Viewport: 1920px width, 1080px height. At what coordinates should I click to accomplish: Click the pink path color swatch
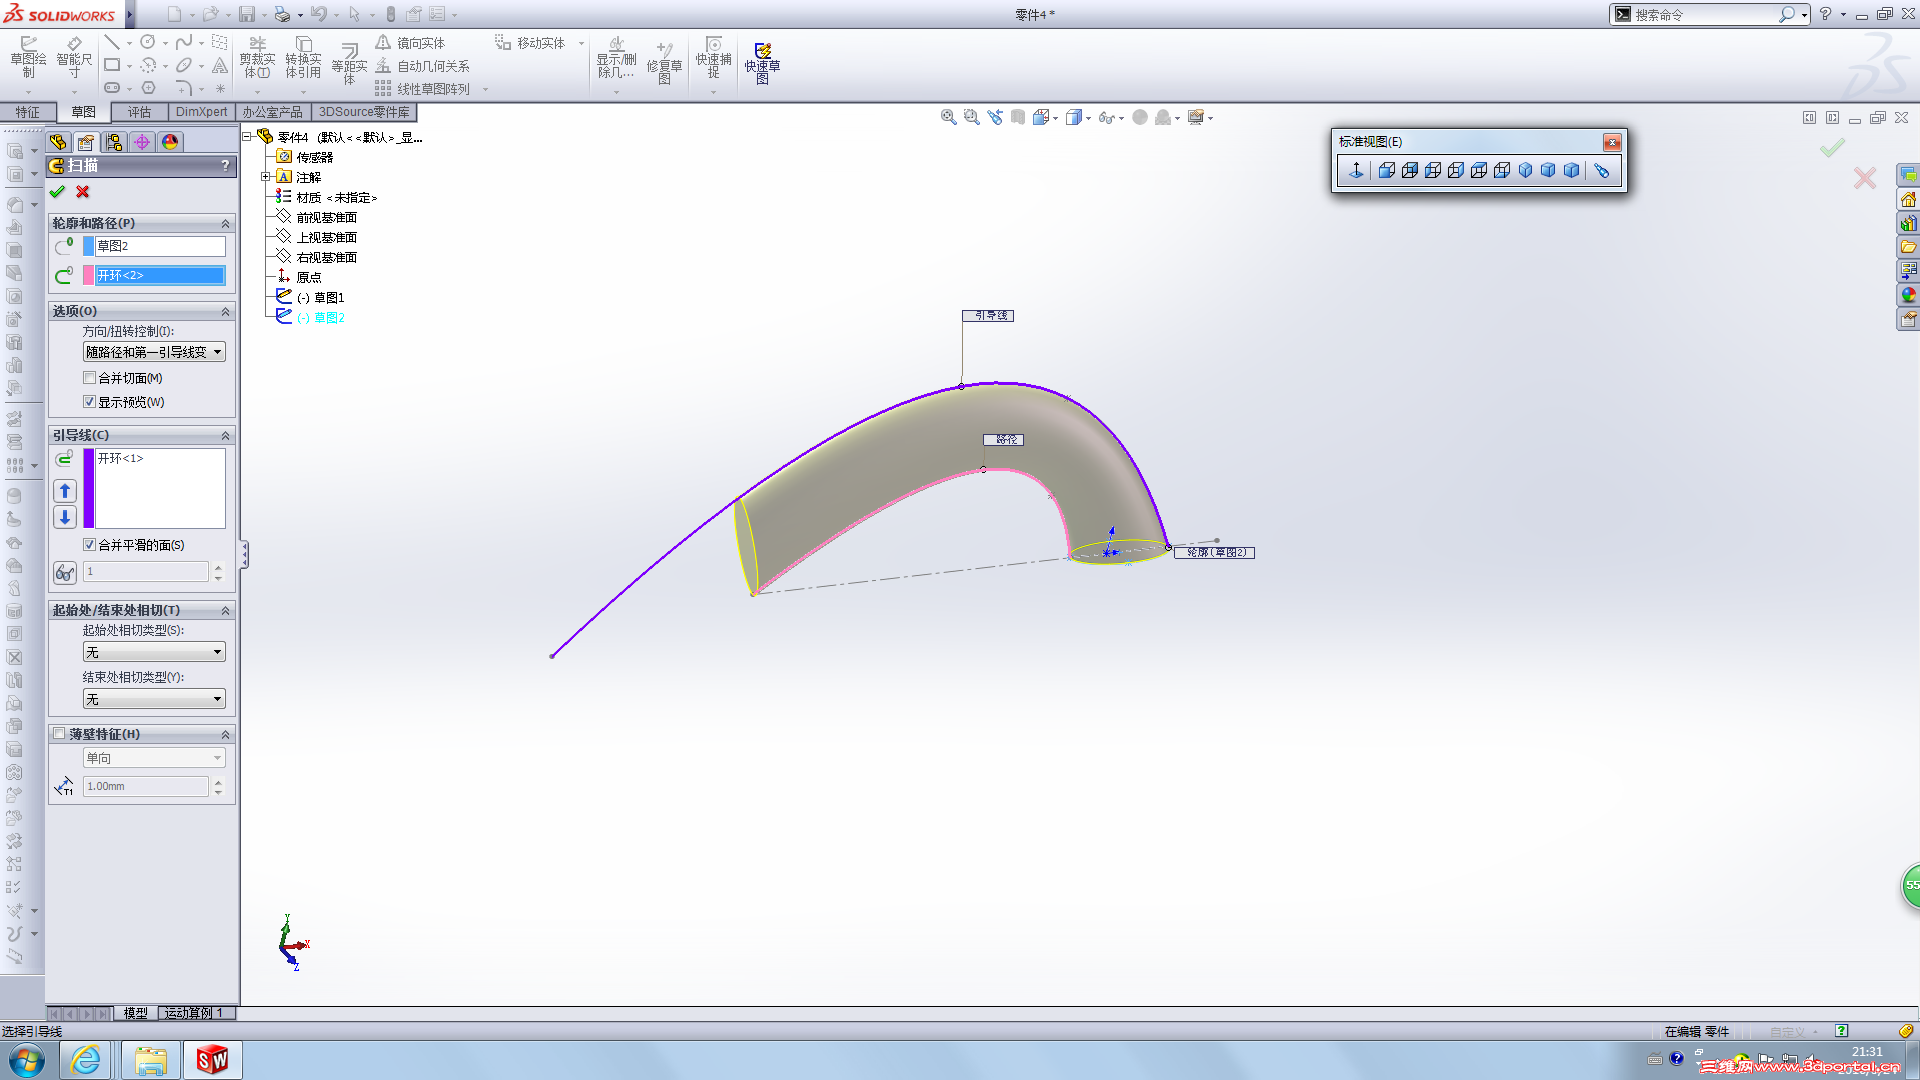click(89, 276)
